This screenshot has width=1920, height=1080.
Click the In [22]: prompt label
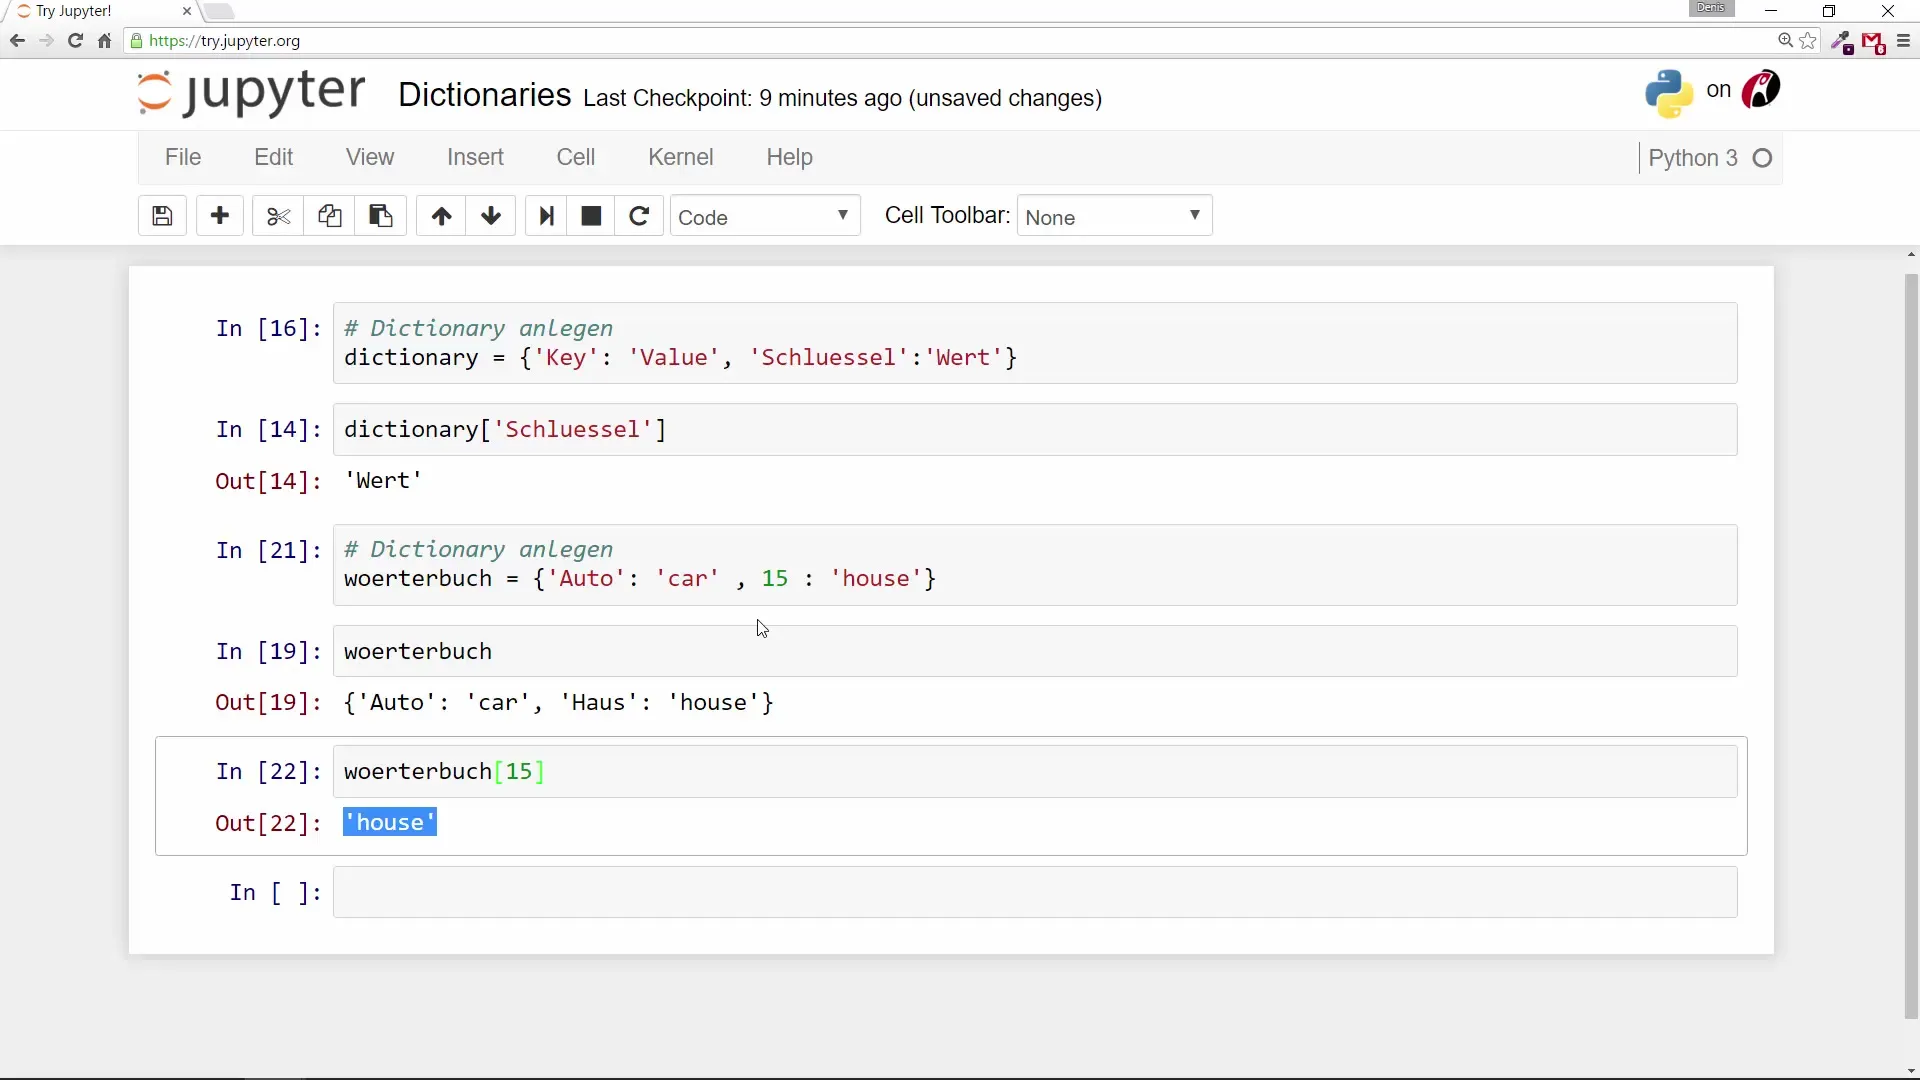[269, 772]
